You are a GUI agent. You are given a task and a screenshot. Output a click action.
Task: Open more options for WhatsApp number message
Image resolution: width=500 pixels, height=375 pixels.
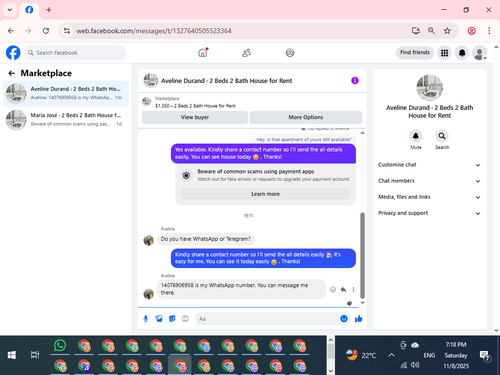353,289
